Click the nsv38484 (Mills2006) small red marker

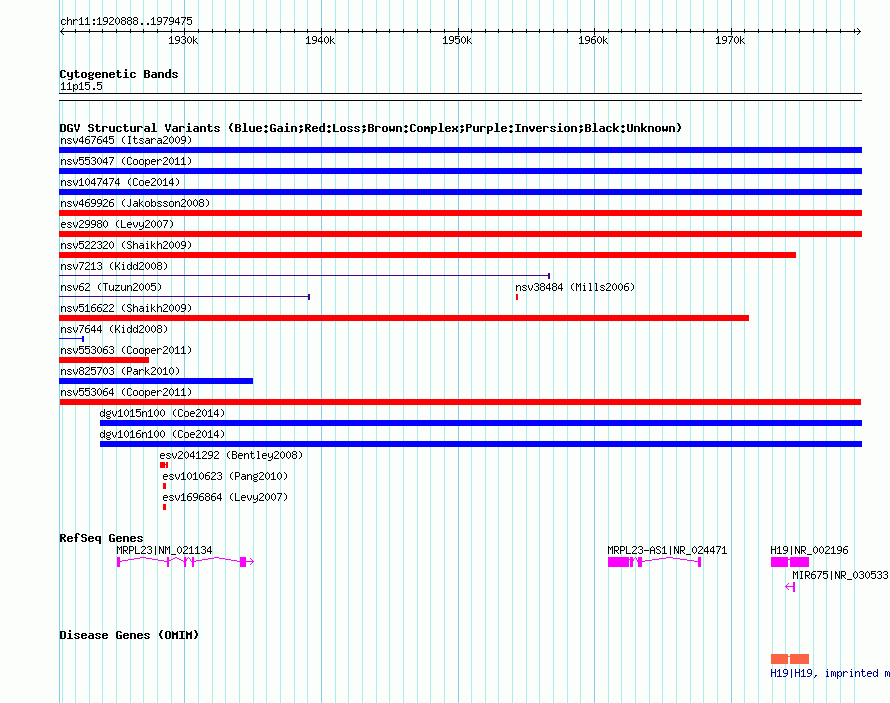[x=517, y=297]
